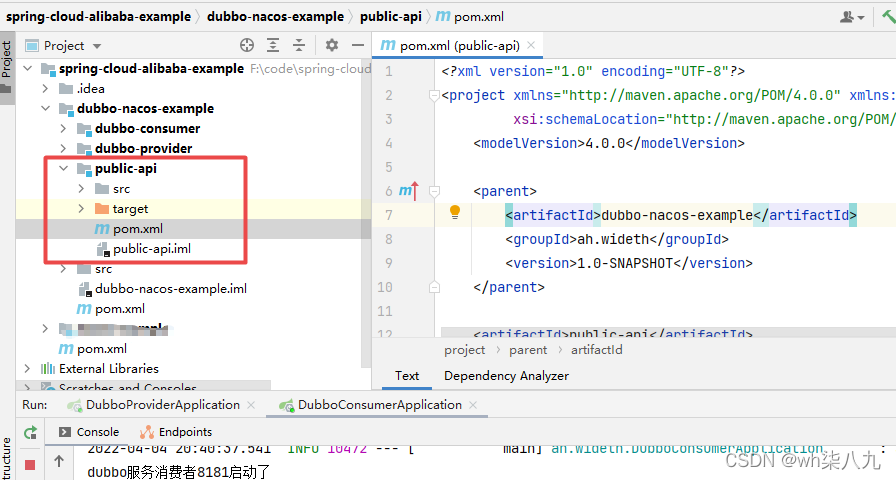
Task: Collapse the dubbo-nacos-example module
Action: [45, 109]
